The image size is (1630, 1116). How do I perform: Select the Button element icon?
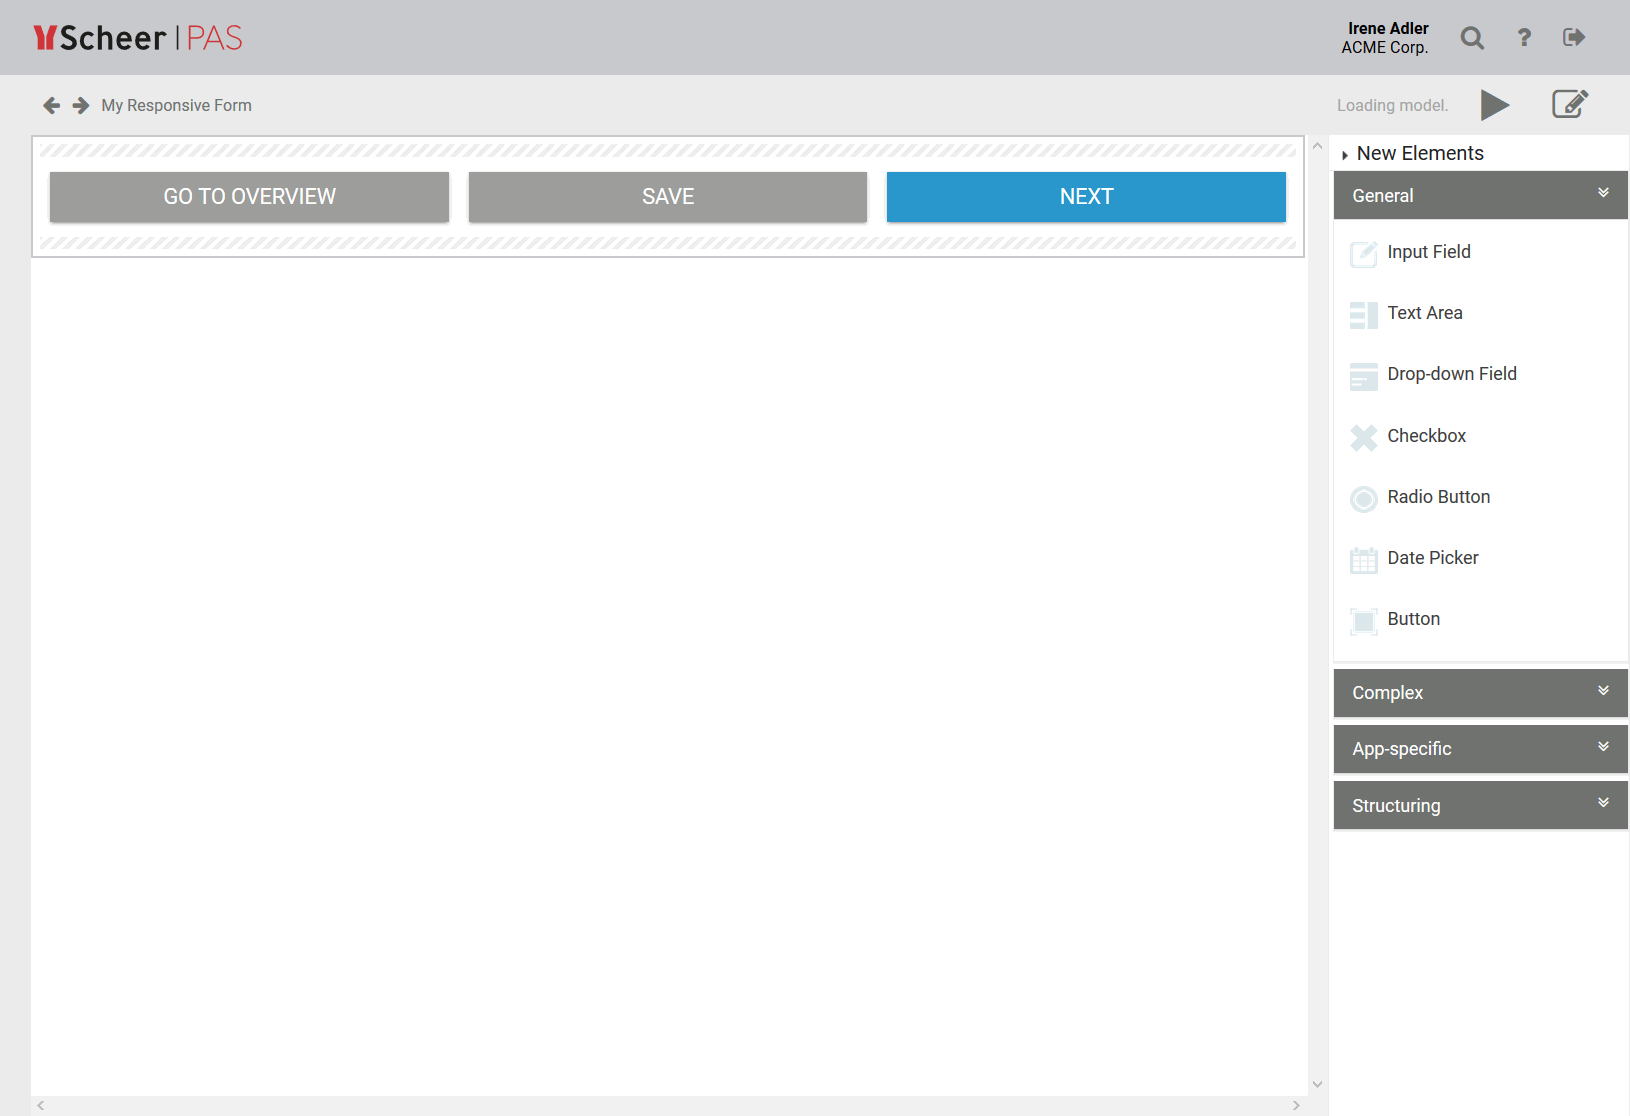(1363, 621)
